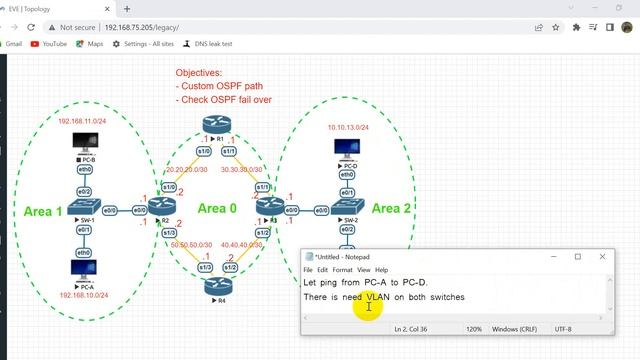Click the Area 1 label
This screenshot has height=360, width=640.
[x=43, y=211]
